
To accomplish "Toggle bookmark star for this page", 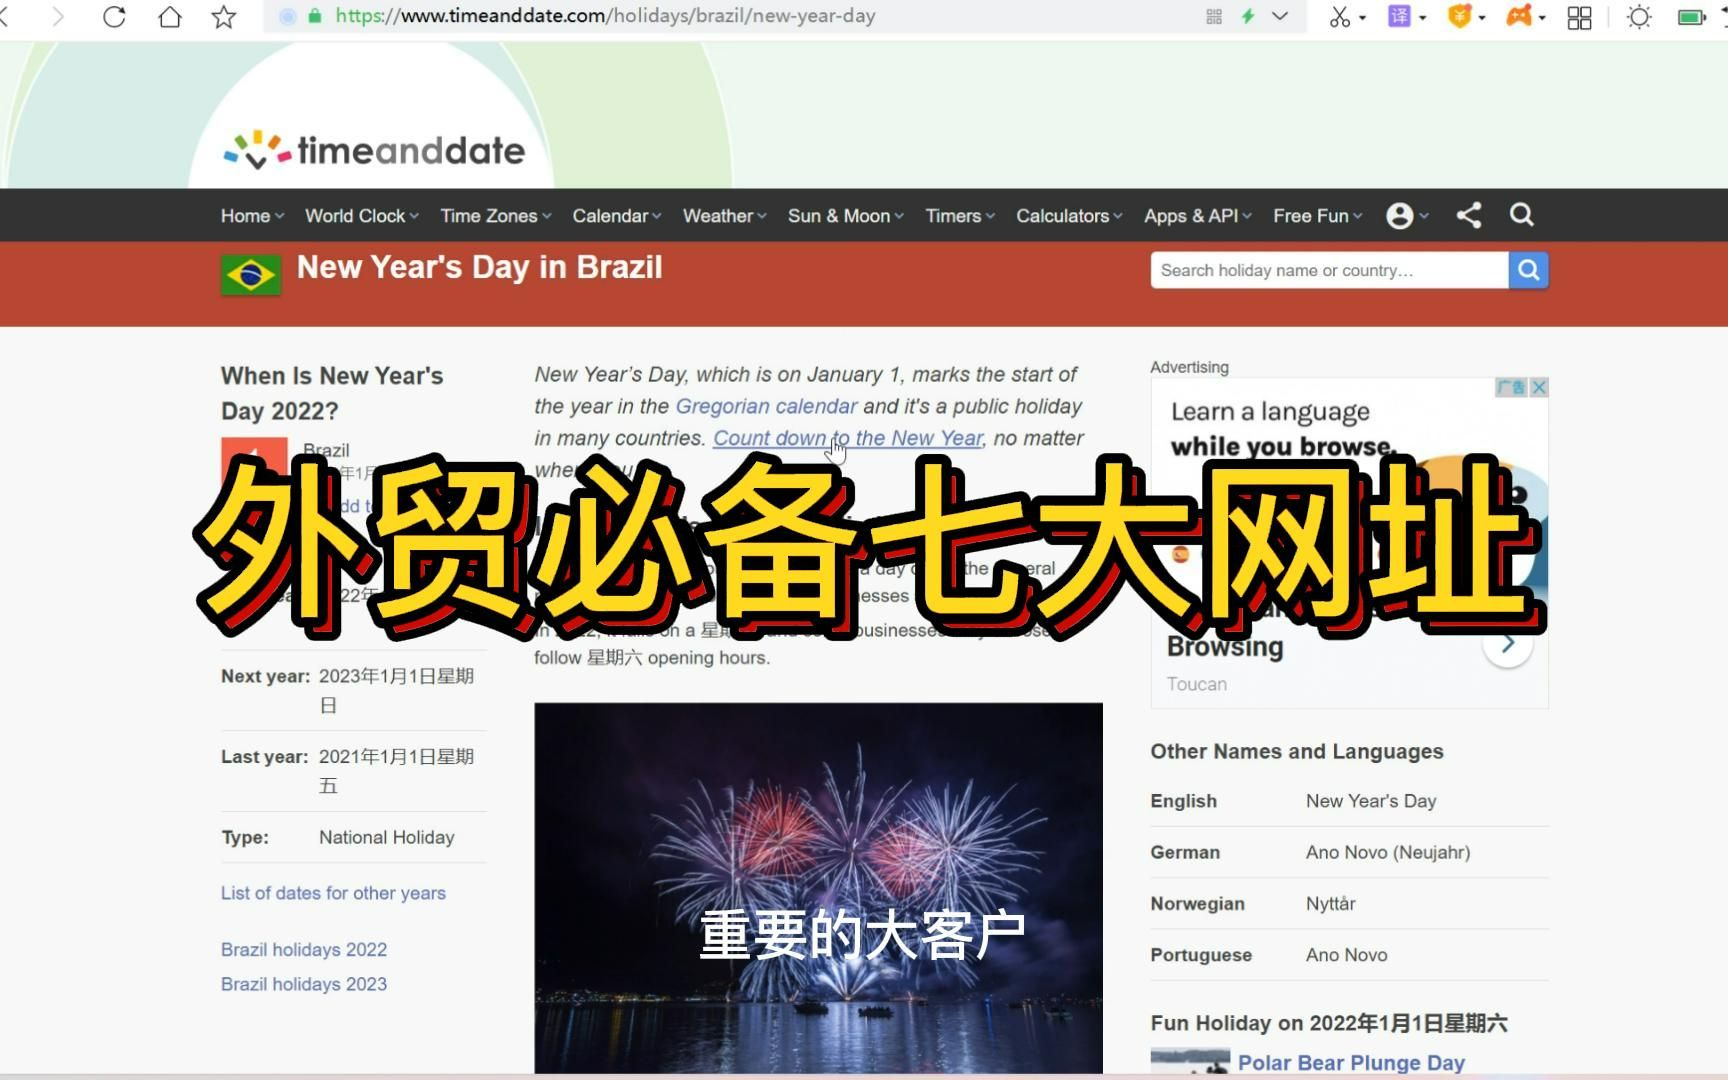I will pos(222,16).
